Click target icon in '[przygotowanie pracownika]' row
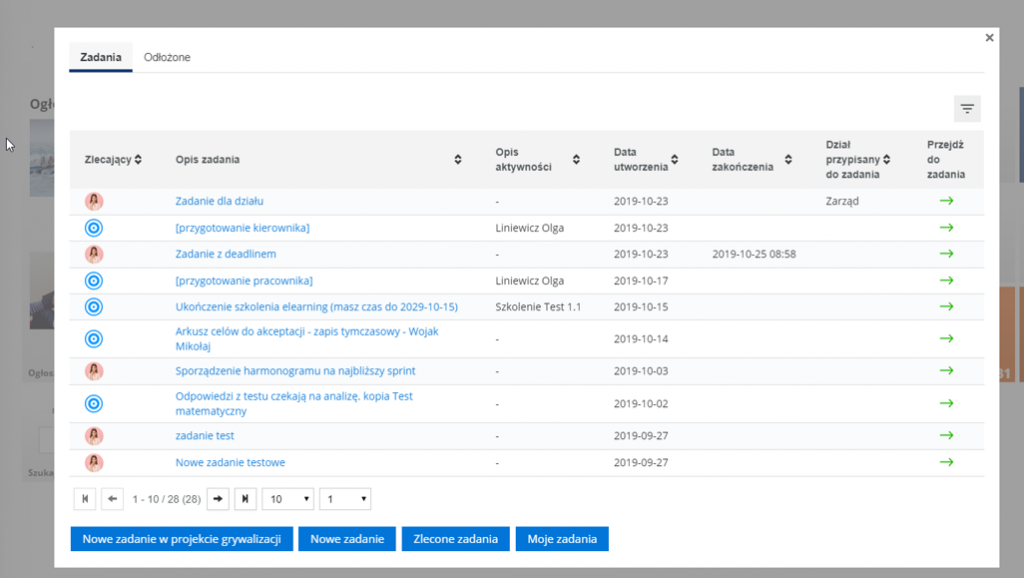1024x578 pixels. (x=94, y=281)
